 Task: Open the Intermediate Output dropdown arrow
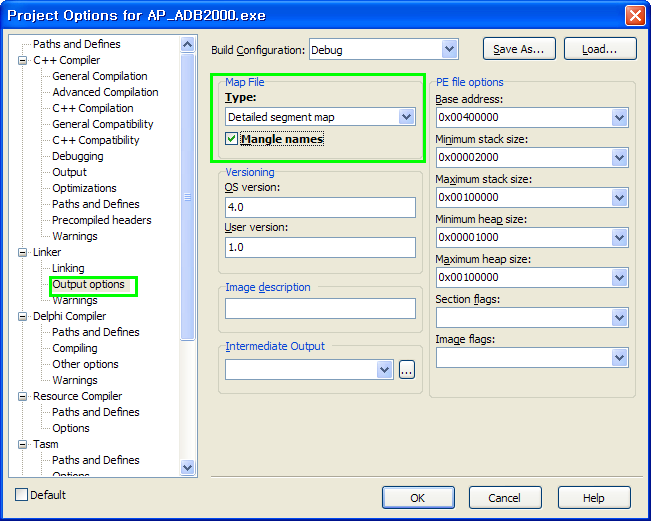[385, 370]
